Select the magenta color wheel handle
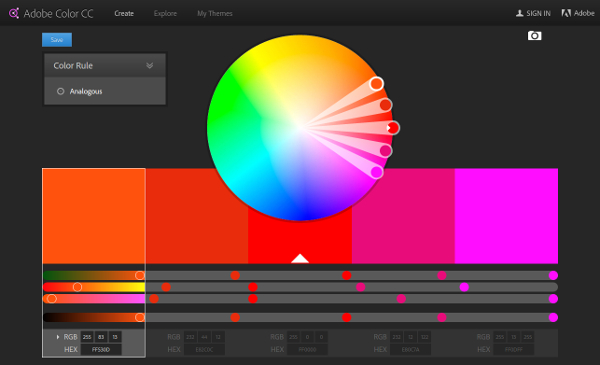The image size is (600, 365). 377,172
